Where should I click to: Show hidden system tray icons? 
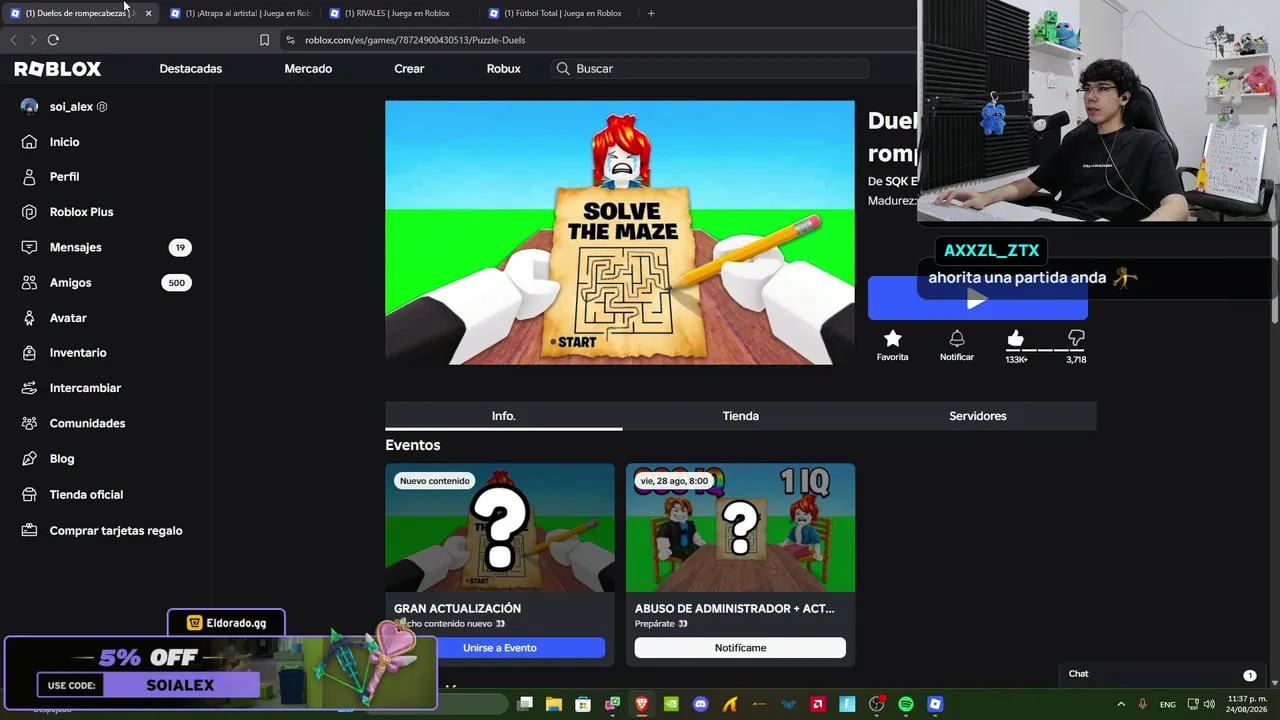pos(1121,704)
